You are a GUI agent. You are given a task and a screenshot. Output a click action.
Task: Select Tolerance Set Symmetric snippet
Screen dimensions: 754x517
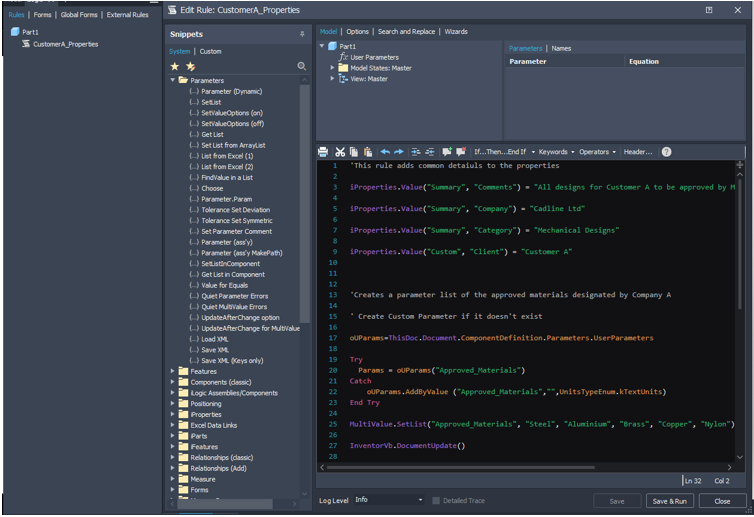237,221
